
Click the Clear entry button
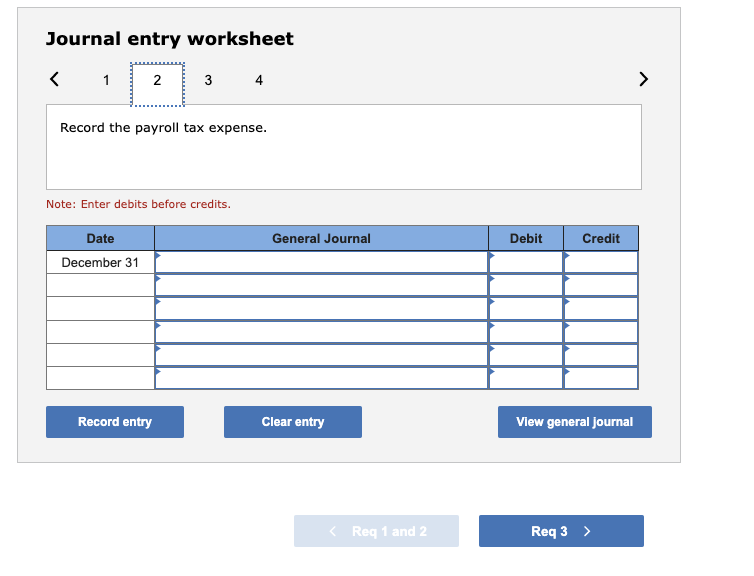(293, 422)
